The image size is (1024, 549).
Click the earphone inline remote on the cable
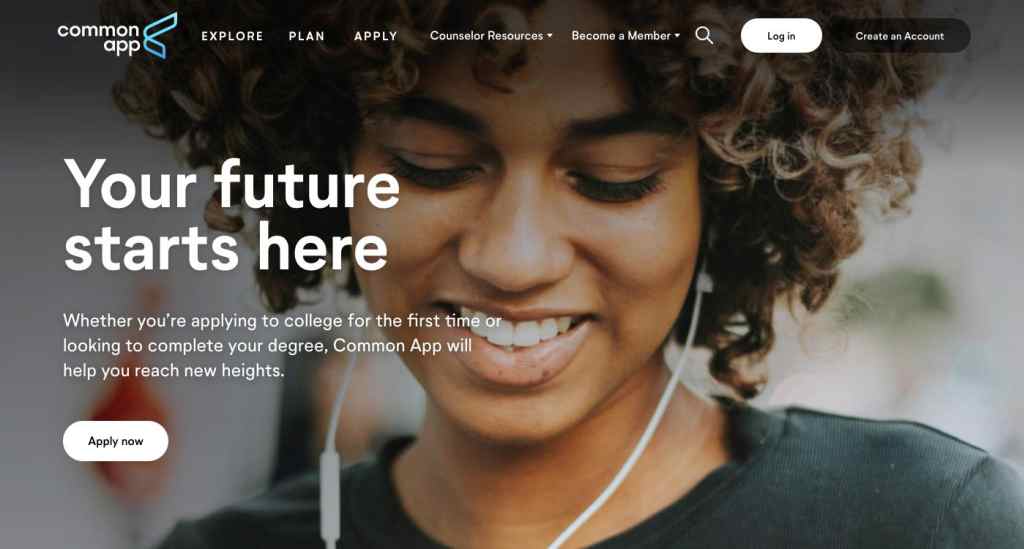330,495
